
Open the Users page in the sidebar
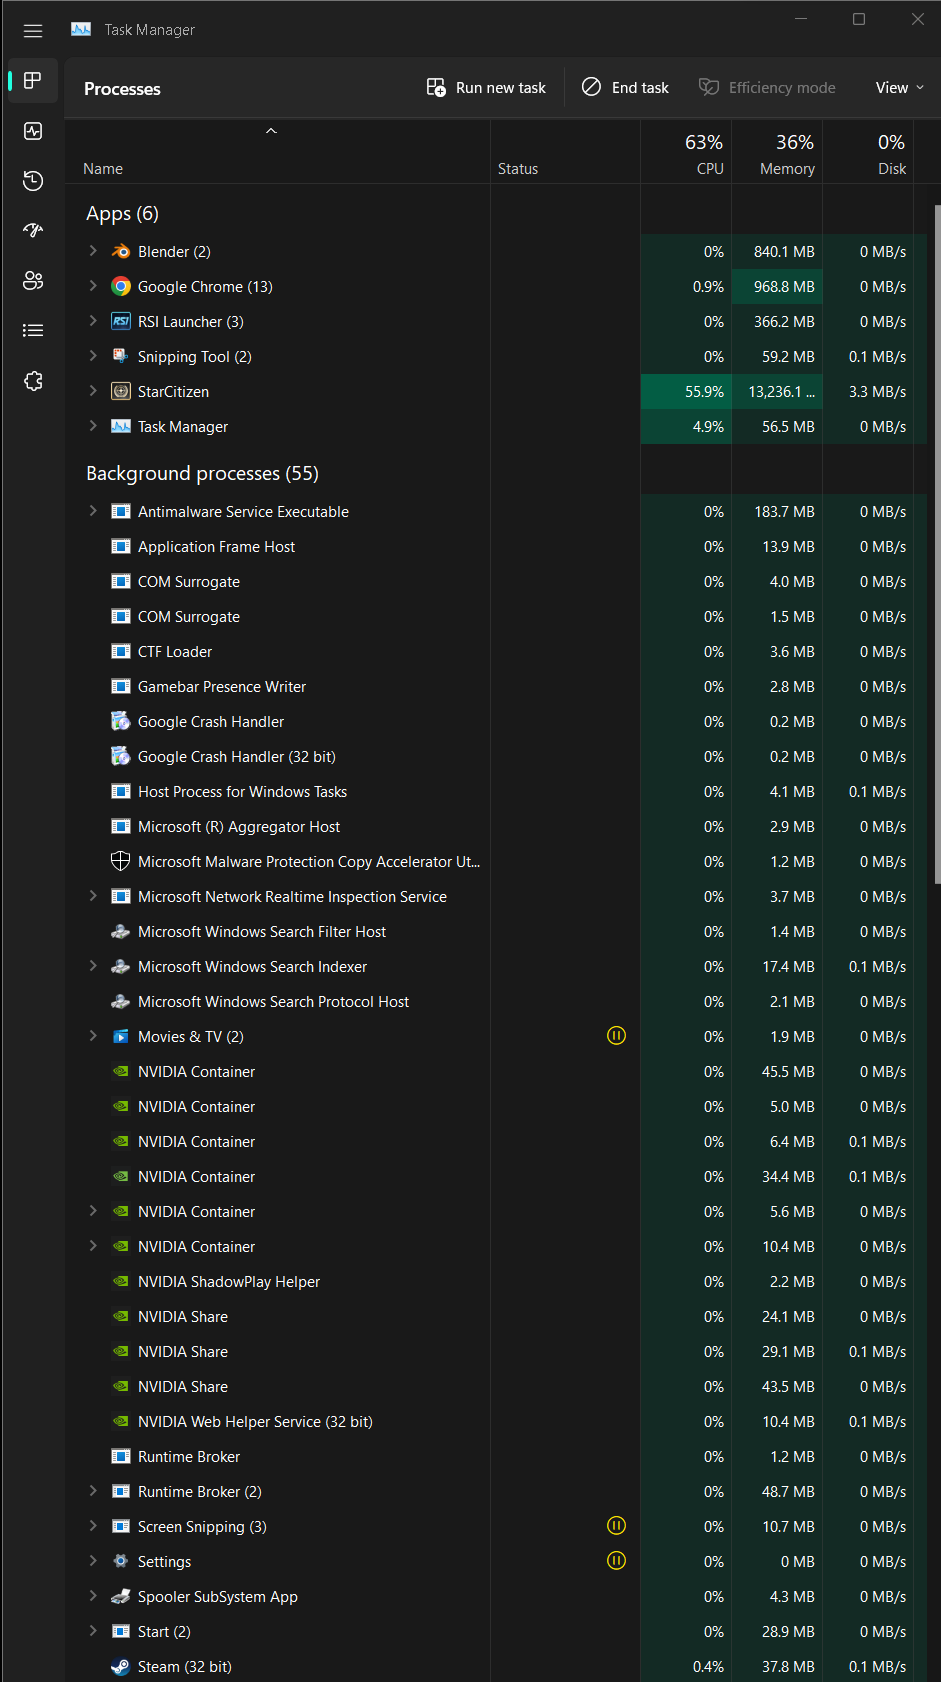33,281
